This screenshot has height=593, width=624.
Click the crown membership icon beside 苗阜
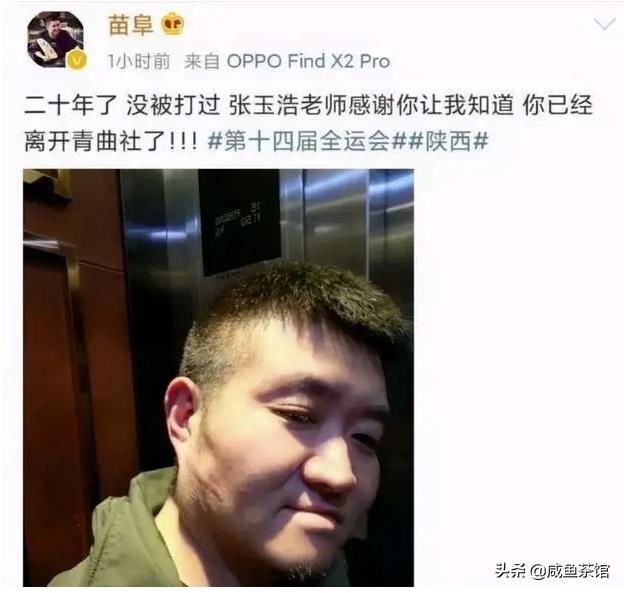[x=173, y=25]
